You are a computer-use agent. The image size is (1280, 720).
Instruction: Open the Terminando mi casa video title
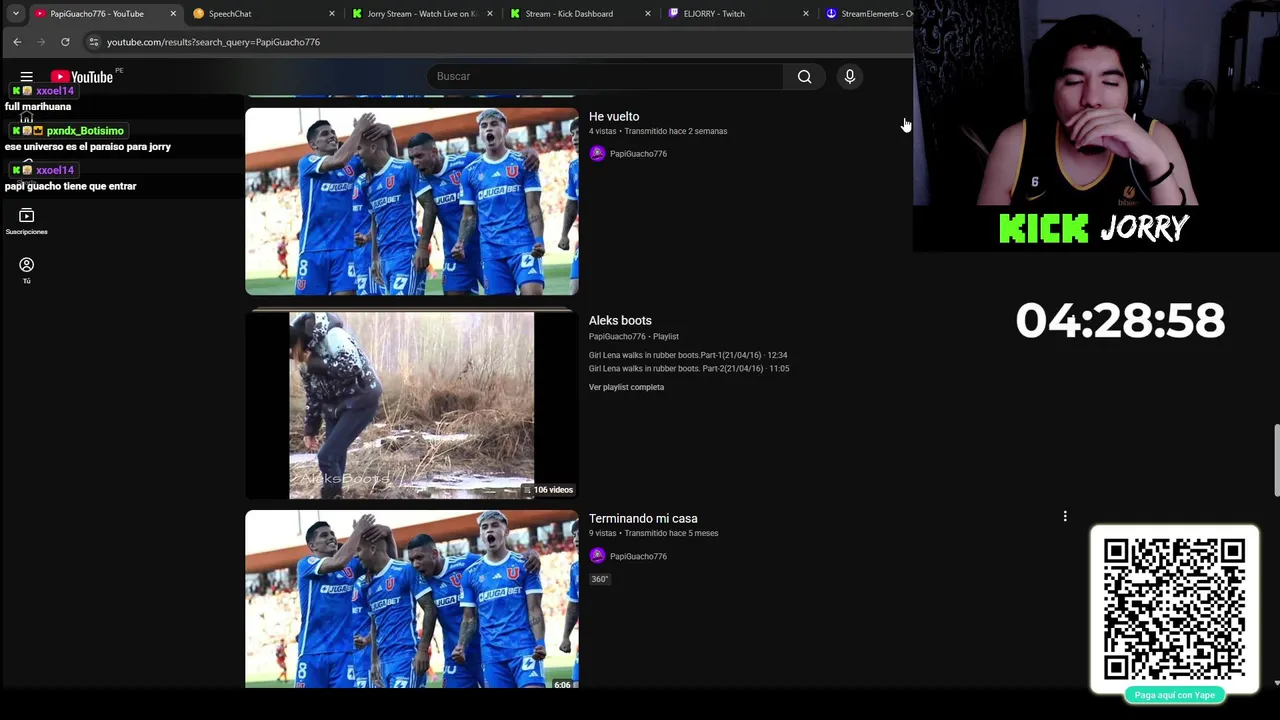point(643,519)
